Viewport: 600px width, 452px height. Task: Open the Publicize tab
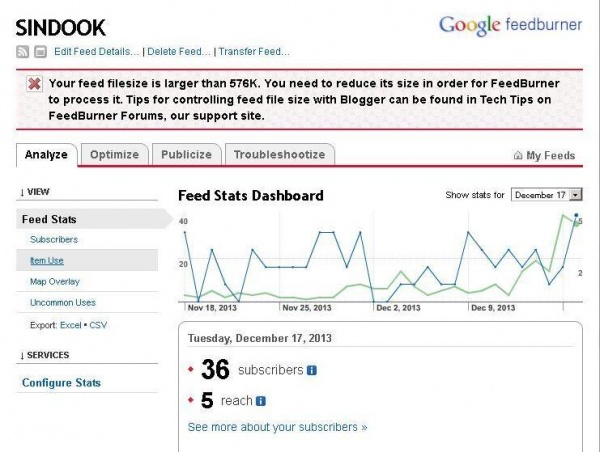tap(187, 154)
